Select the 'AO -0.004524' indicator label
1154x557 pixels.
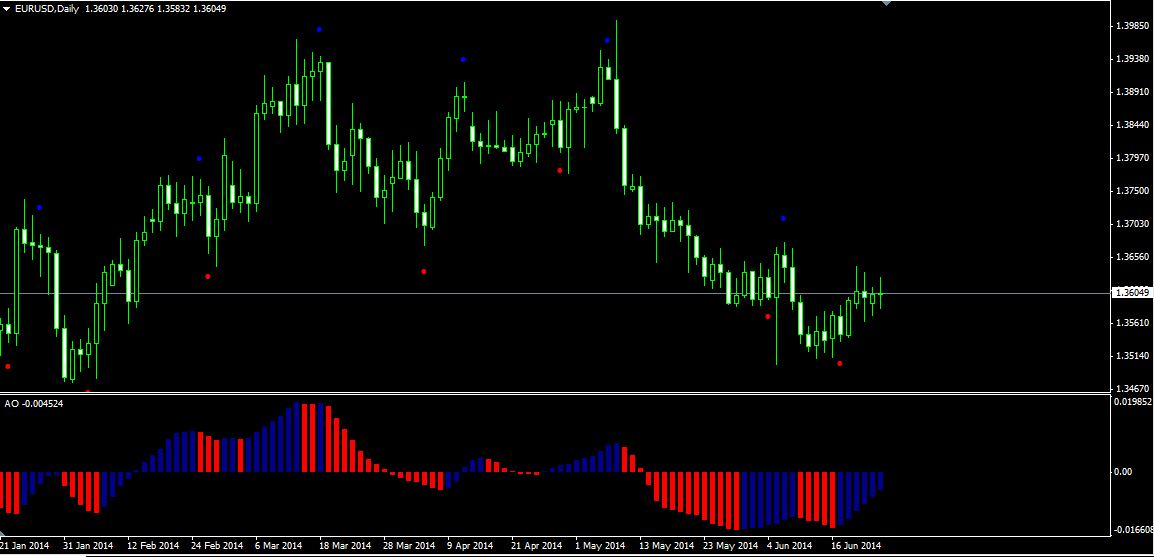coord(33,404)
